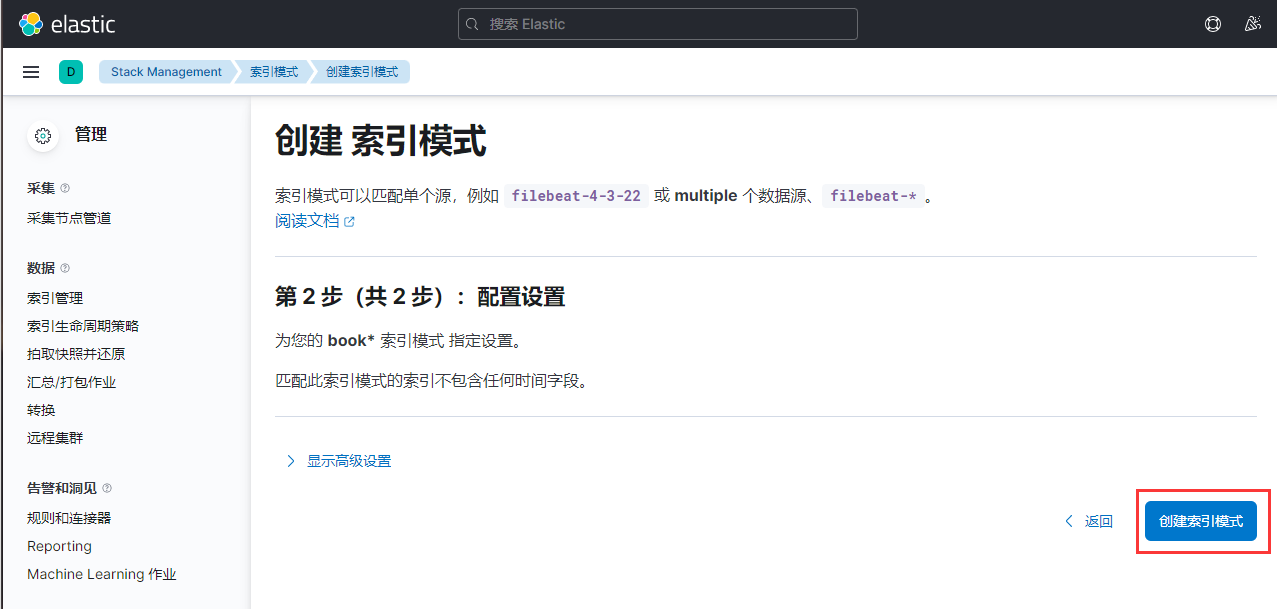Image resolution: width=1277 pixels, height=609 pixels.
Task: Click the 创建索引模式 button
Action: click(1200, 521)
